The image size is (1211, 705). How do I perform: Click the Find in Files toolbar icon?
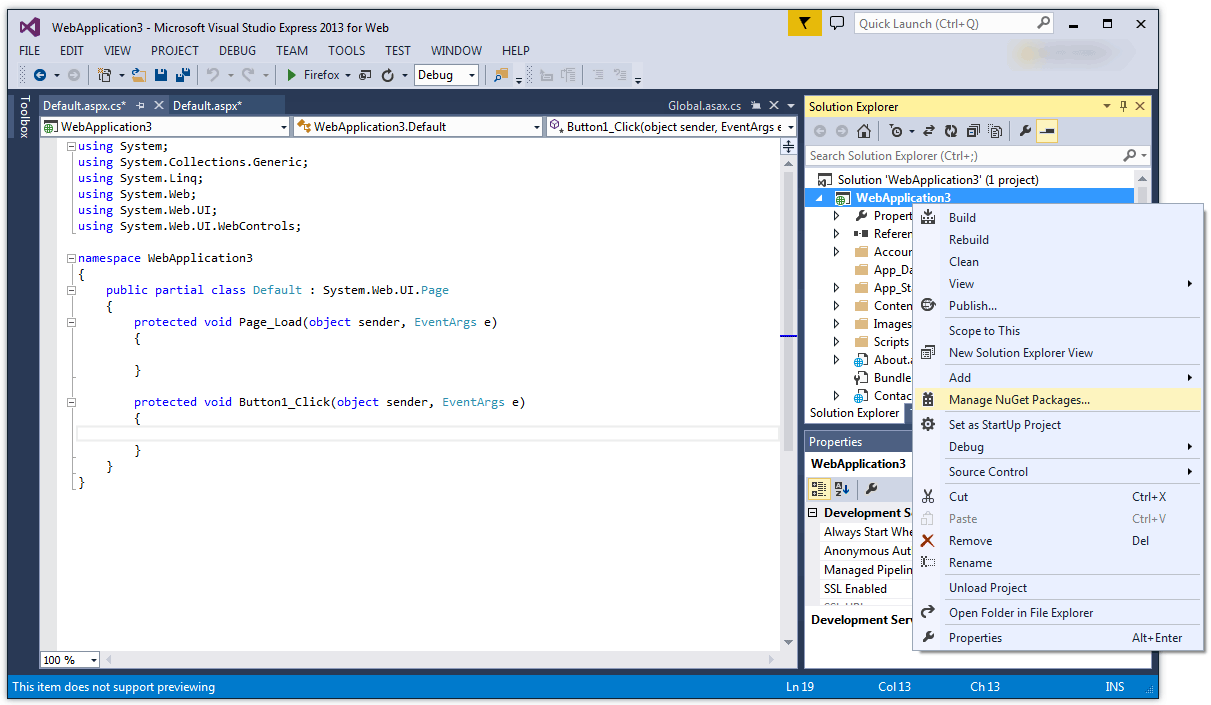click(501, 75)
